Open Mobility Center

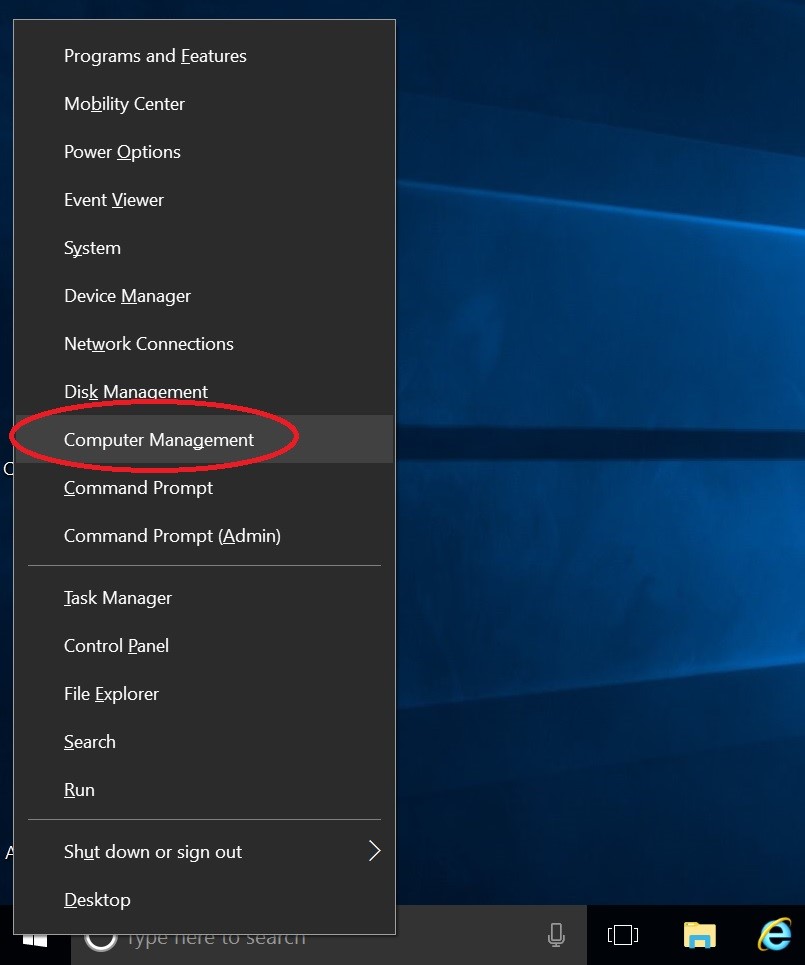pyautogui.click(x=124, y=104)
